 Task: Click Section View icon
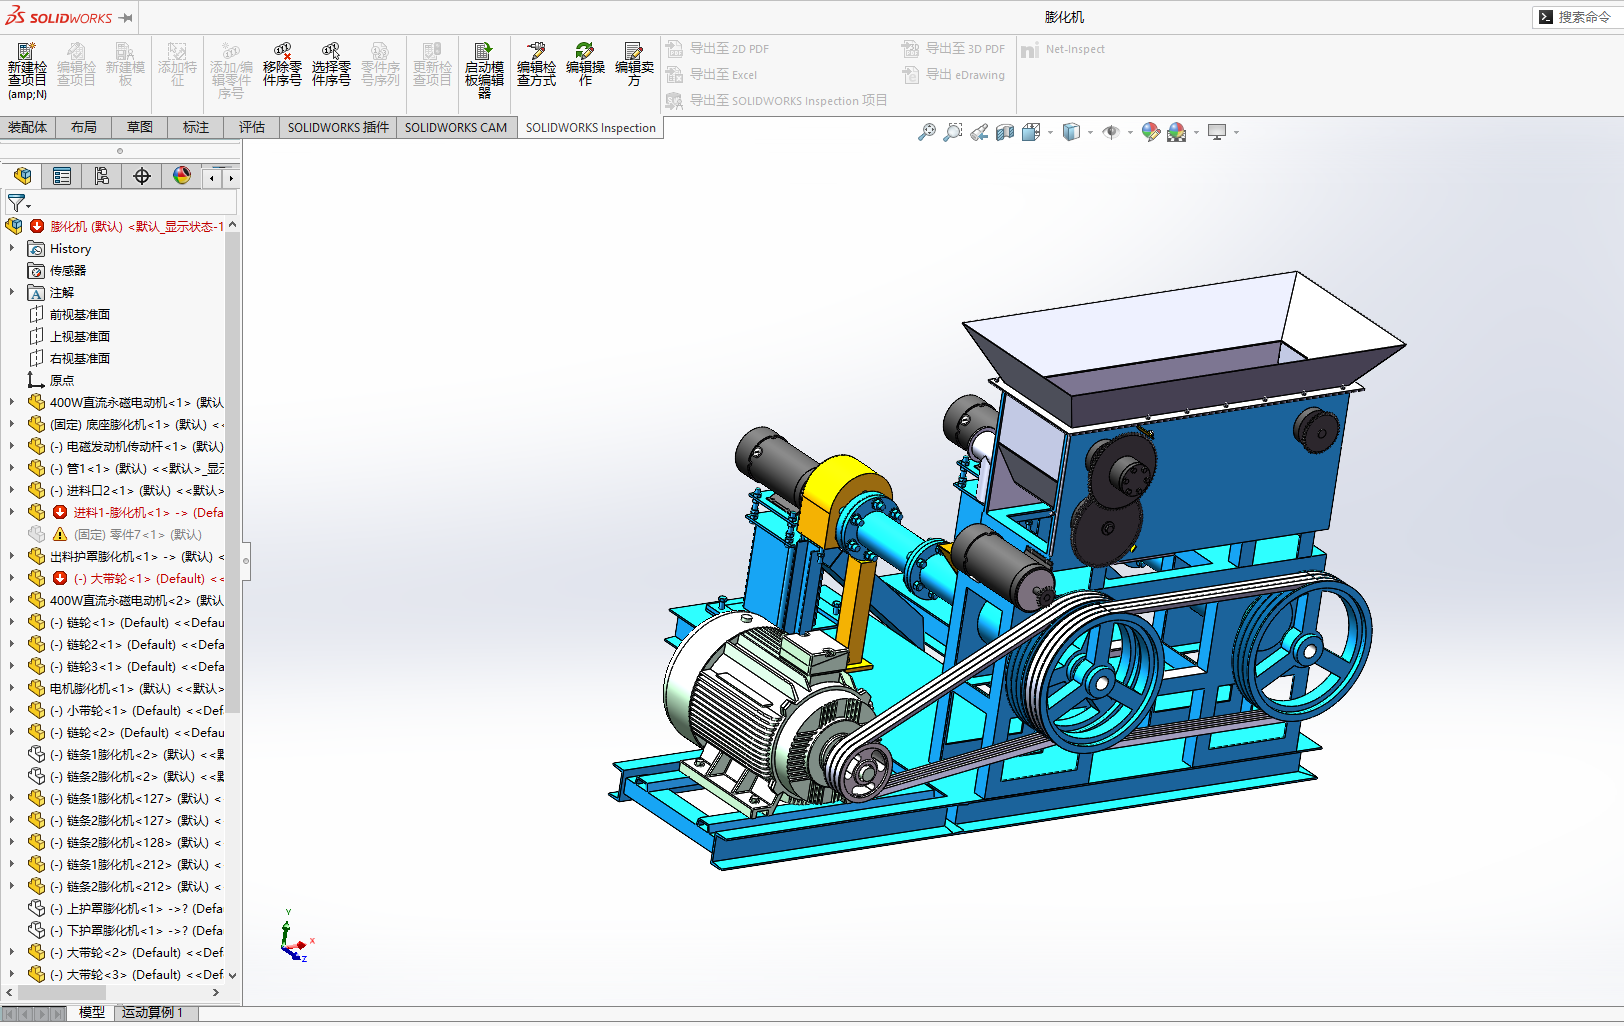(1005, 132)
